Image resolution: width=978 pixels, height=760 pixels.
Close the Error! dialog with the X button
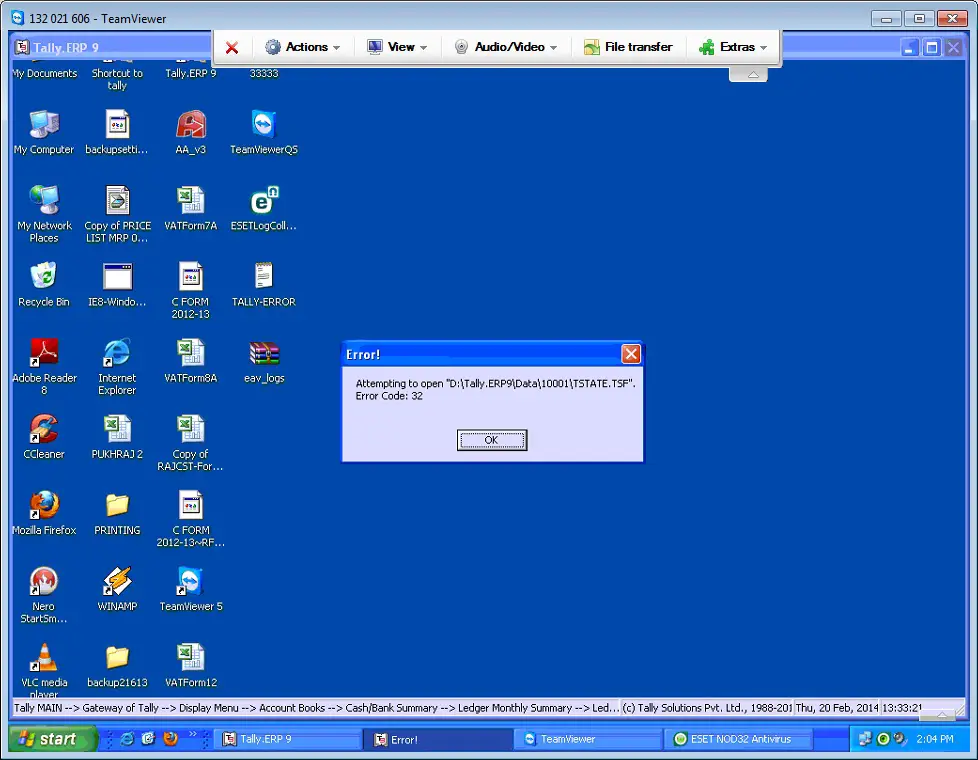click(x=631, y=354)
